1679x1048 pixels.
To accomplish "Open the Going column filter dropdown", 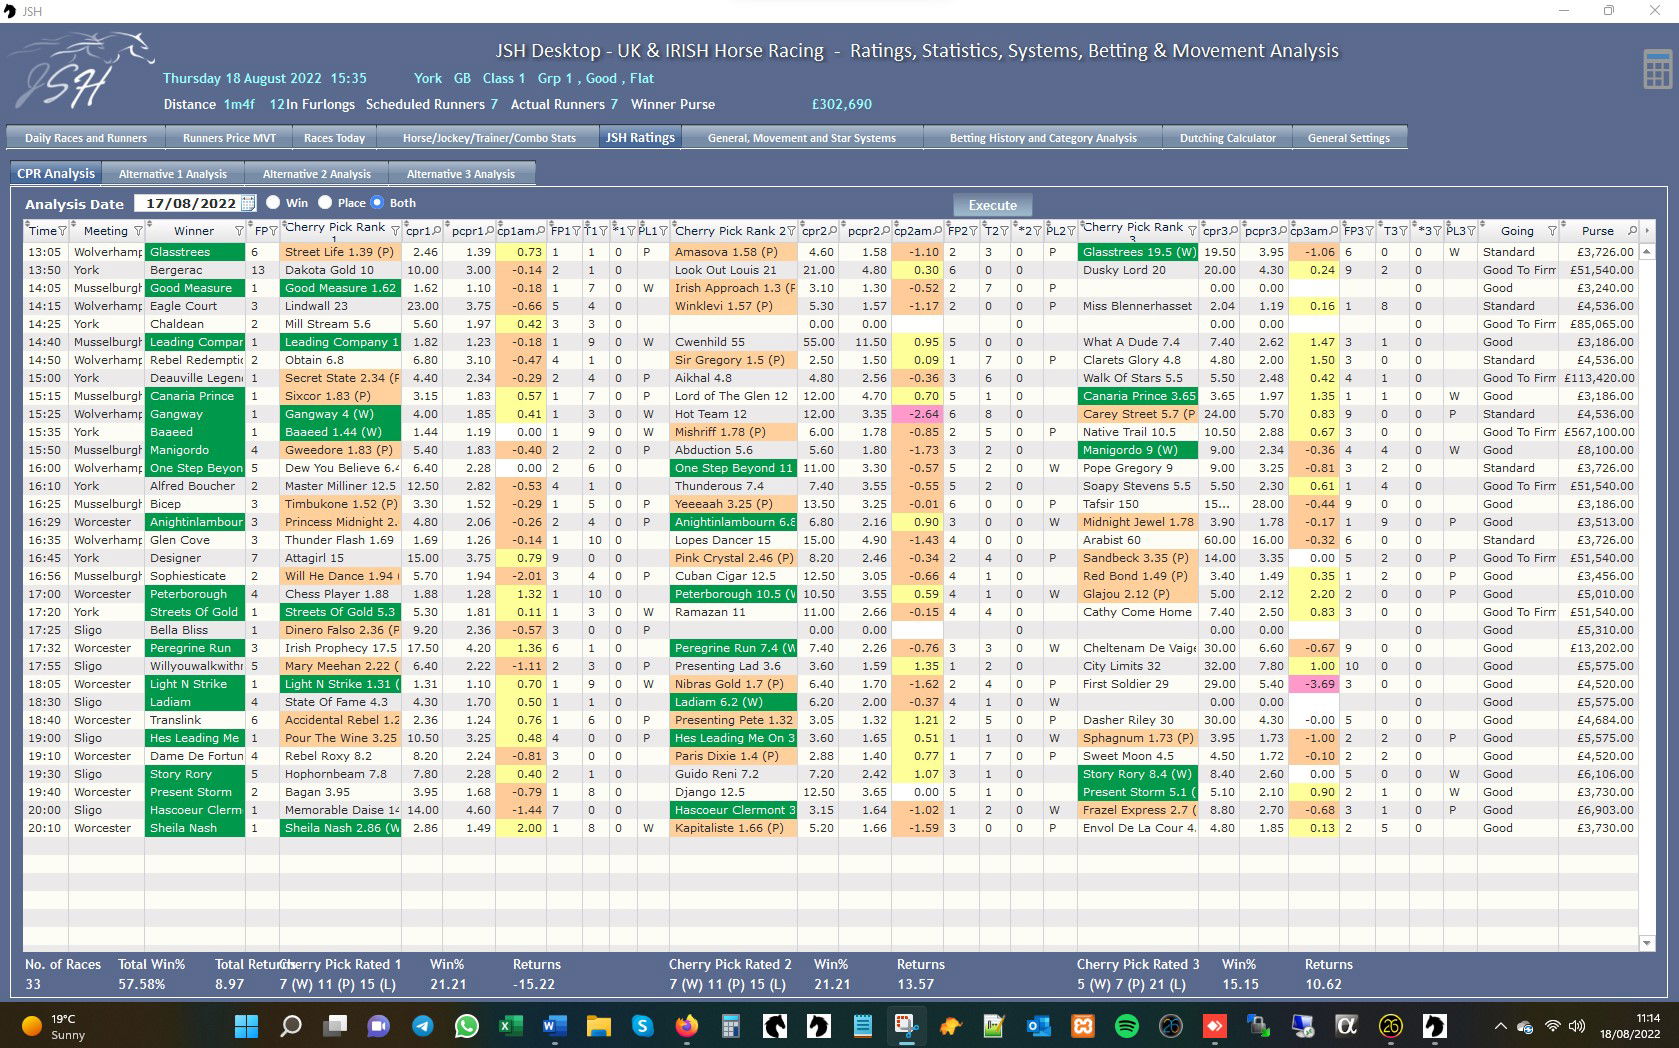I will pos(1552,231).
